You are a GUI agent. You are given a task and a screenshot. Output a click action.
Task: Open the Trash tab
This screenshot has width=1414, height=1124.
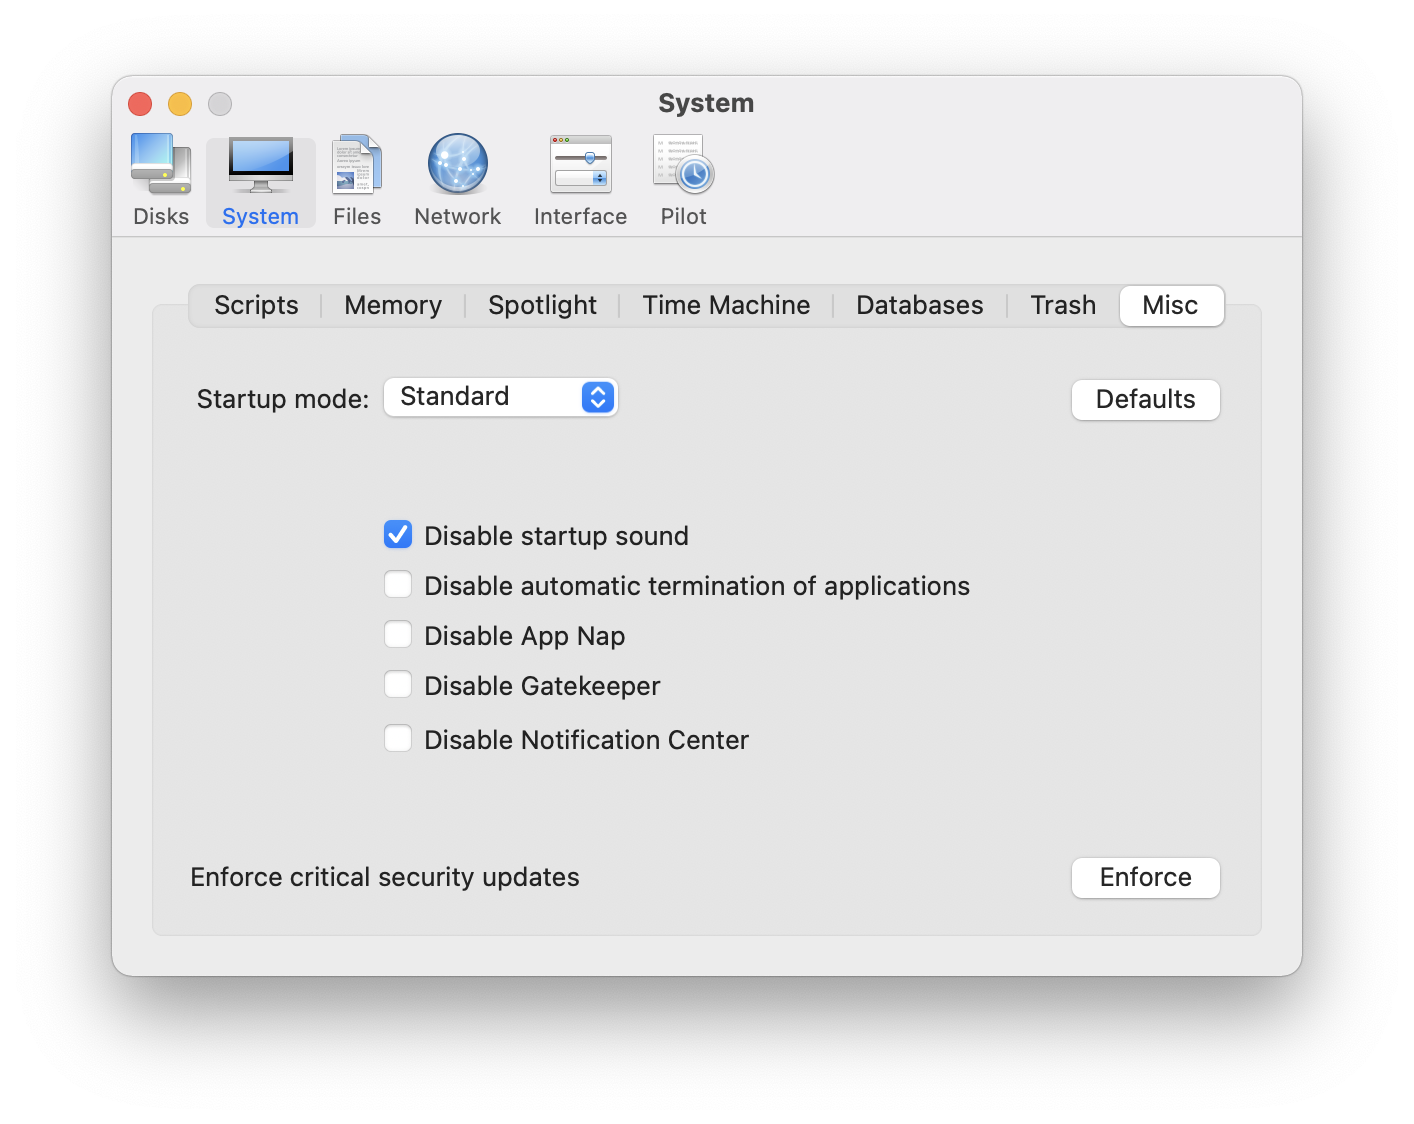pyautogui.click(x=1063, y=306)
